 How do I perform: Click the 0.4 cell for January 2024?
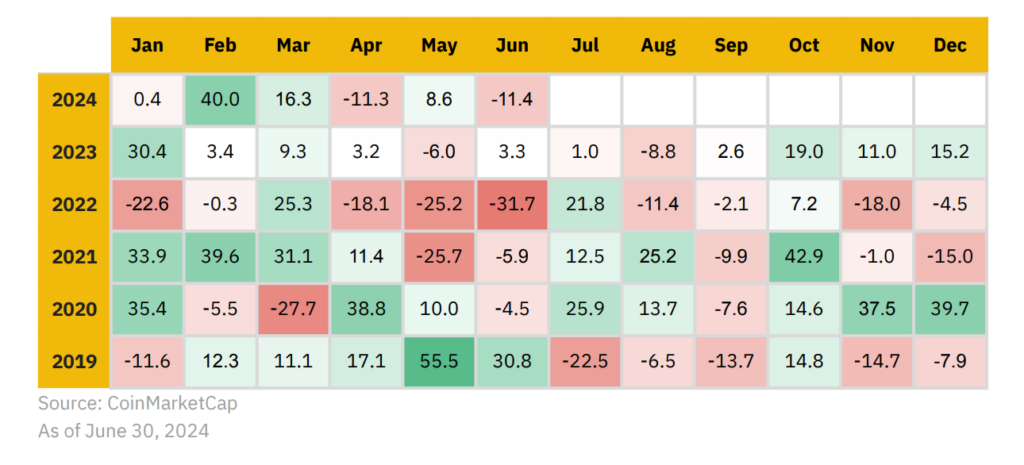tap(147, 100)
